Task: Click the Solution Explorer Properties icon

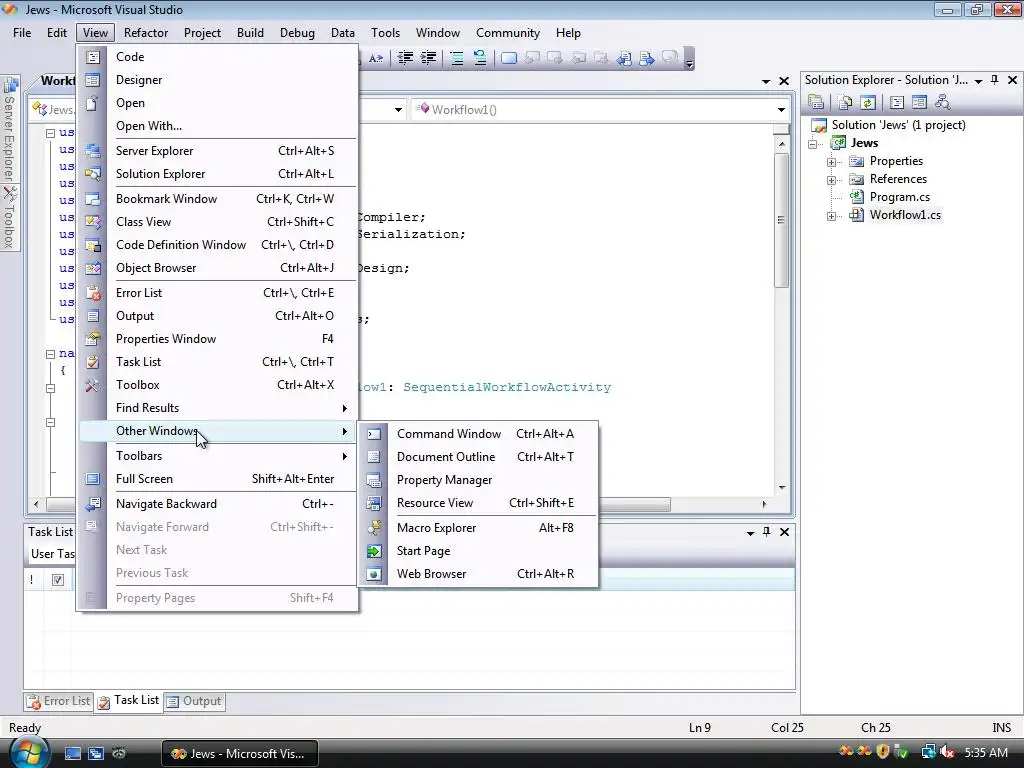Action: pos(816,102)
